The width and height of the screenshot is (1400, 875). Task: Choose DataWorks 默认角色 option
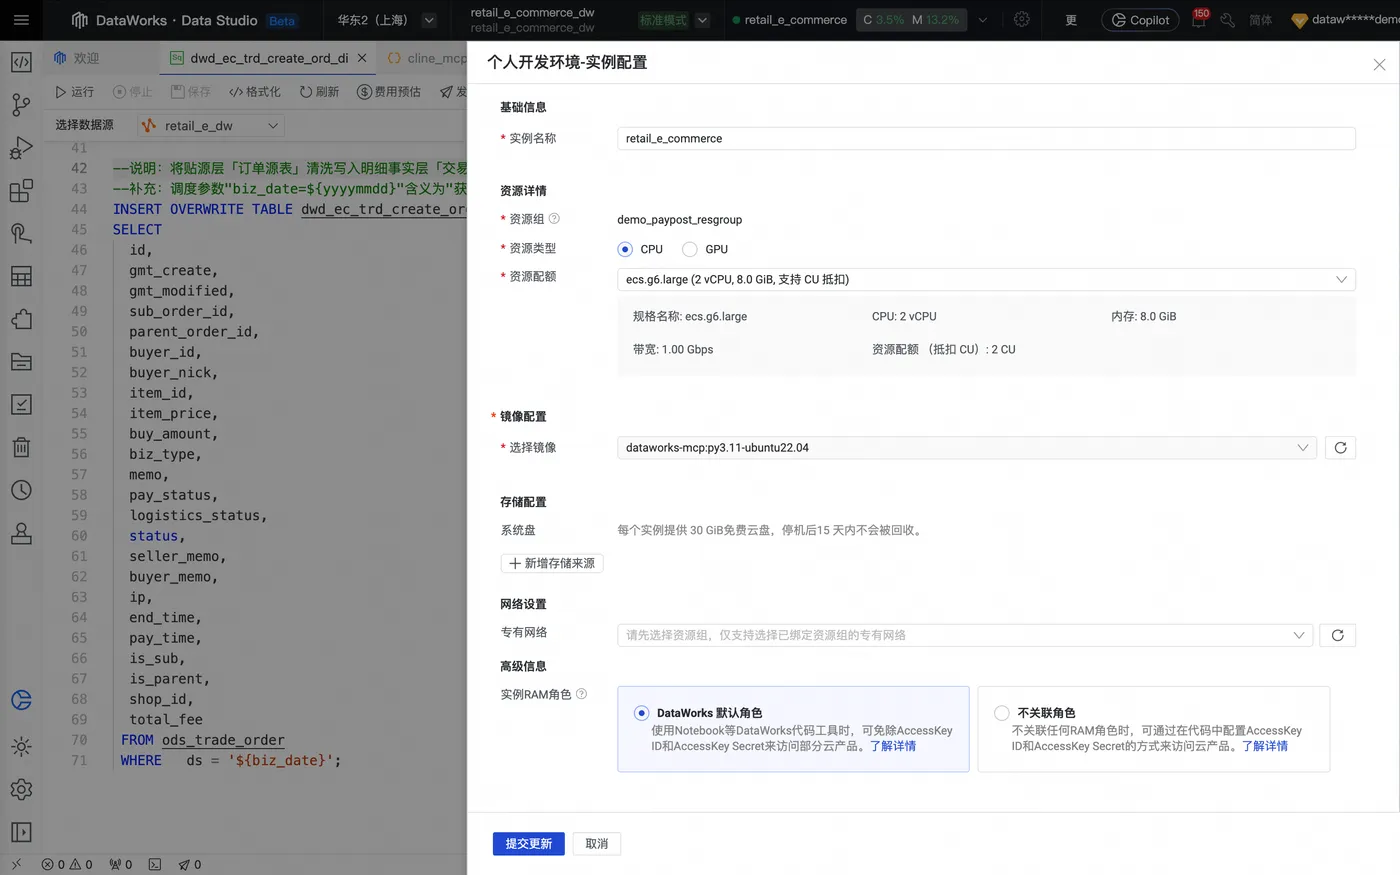793,729
